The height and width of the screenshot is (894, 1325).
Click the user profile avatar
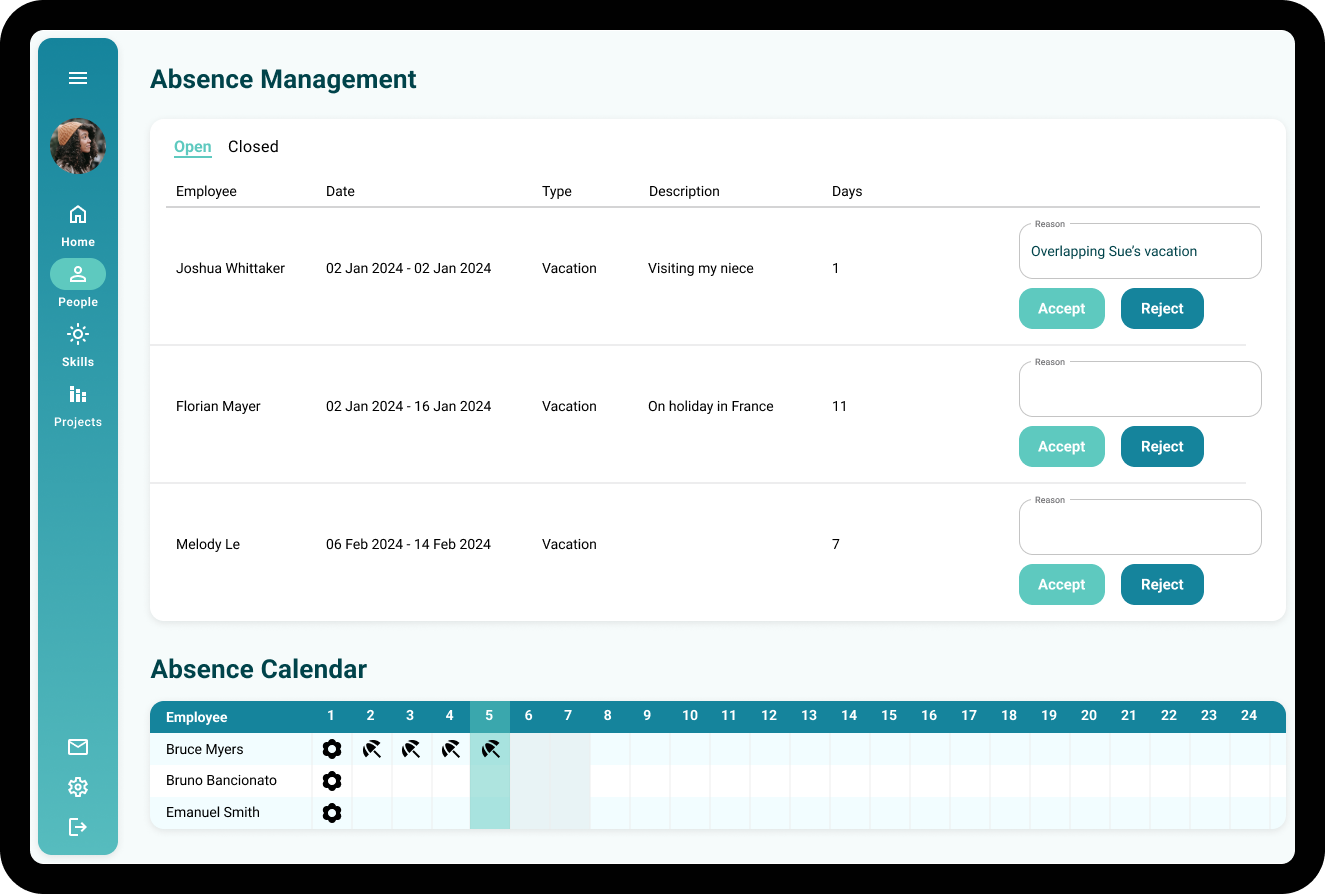(78, 146)
